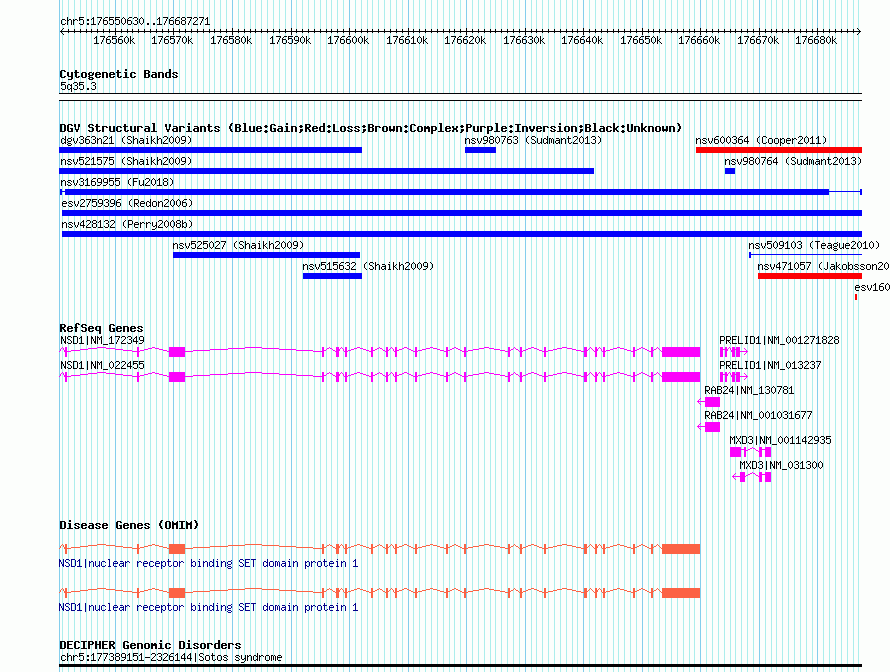Click the dgv363n21 blue gain bar
890x672 pixels.
click(211, 150)
